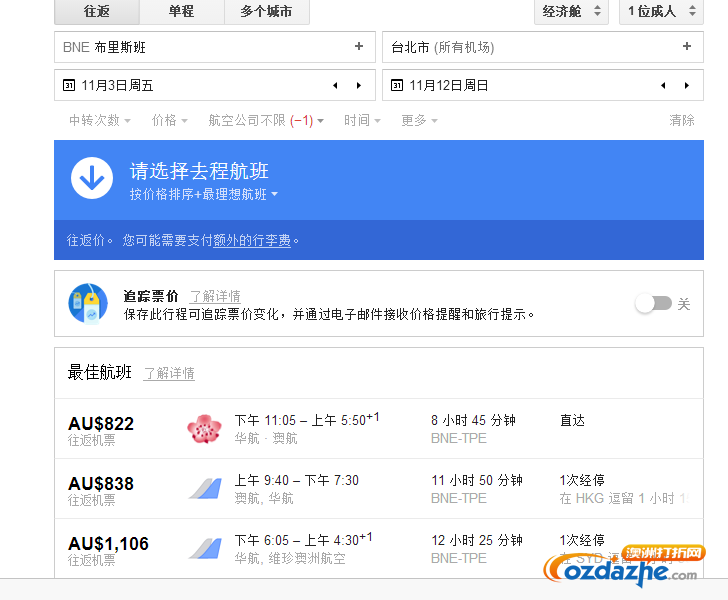Add another origin airport with plus icon
This screenshot has height=600, width=728.
coord(358,46)
